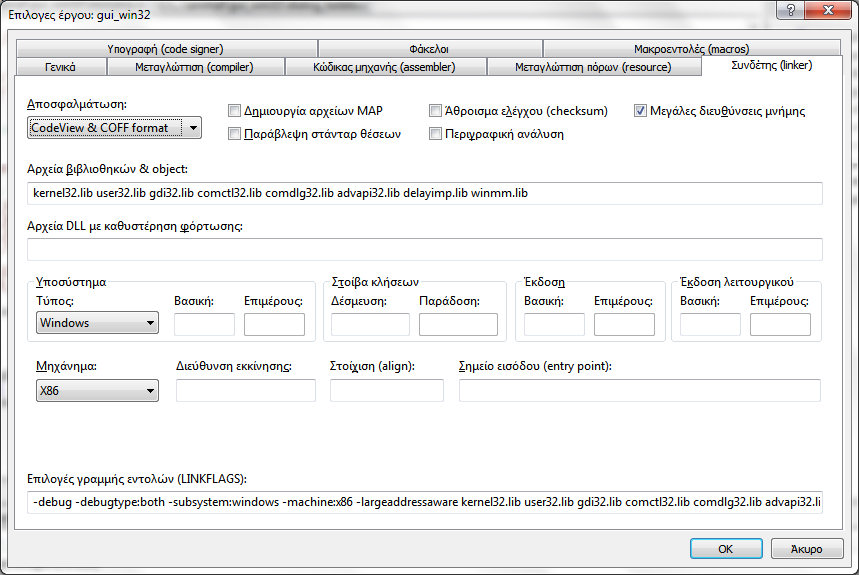
Task: Switch to Υπογραφή (code signer) tab
Action: (x=167, y=49)
